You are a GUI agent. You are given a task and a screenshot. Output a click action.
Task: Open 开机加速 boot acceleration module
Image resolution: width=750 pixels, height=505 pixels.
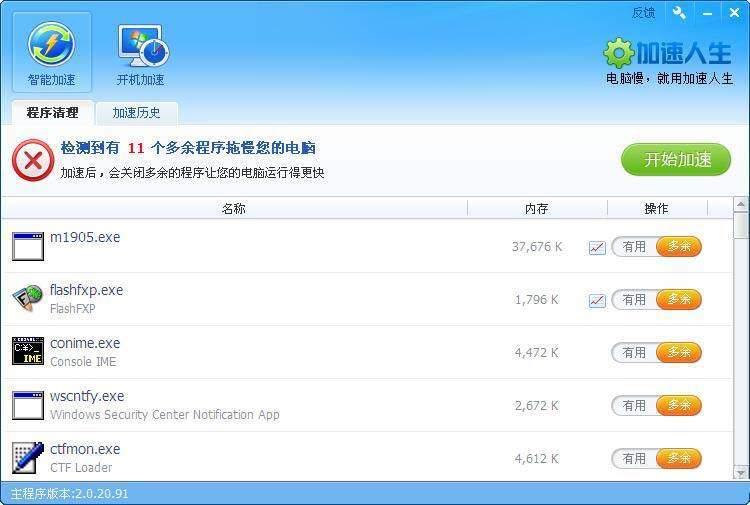click(x=140, y=52)
